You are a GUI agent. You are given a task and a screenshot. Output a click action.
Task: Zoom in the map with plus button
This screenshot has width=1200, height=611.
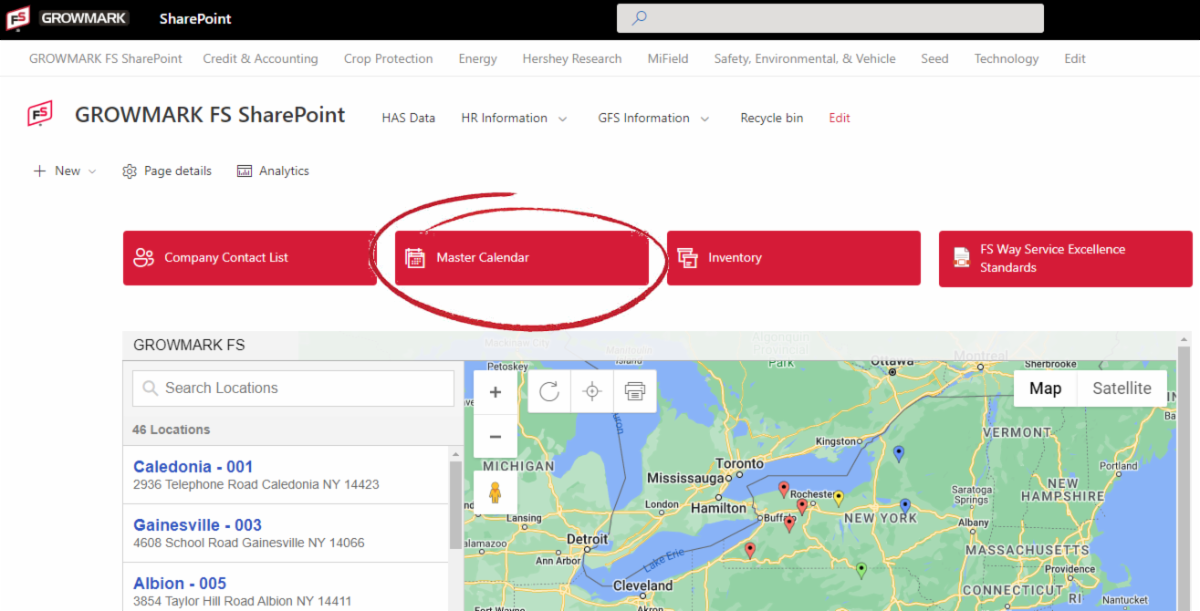pos(495,393)
